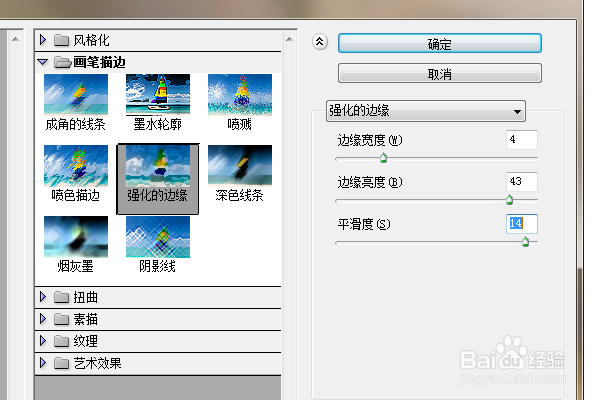Expand the 纹理 folder triangle
Screen dimensions: 600x400
pyautogui.click(x=43, y=341)
